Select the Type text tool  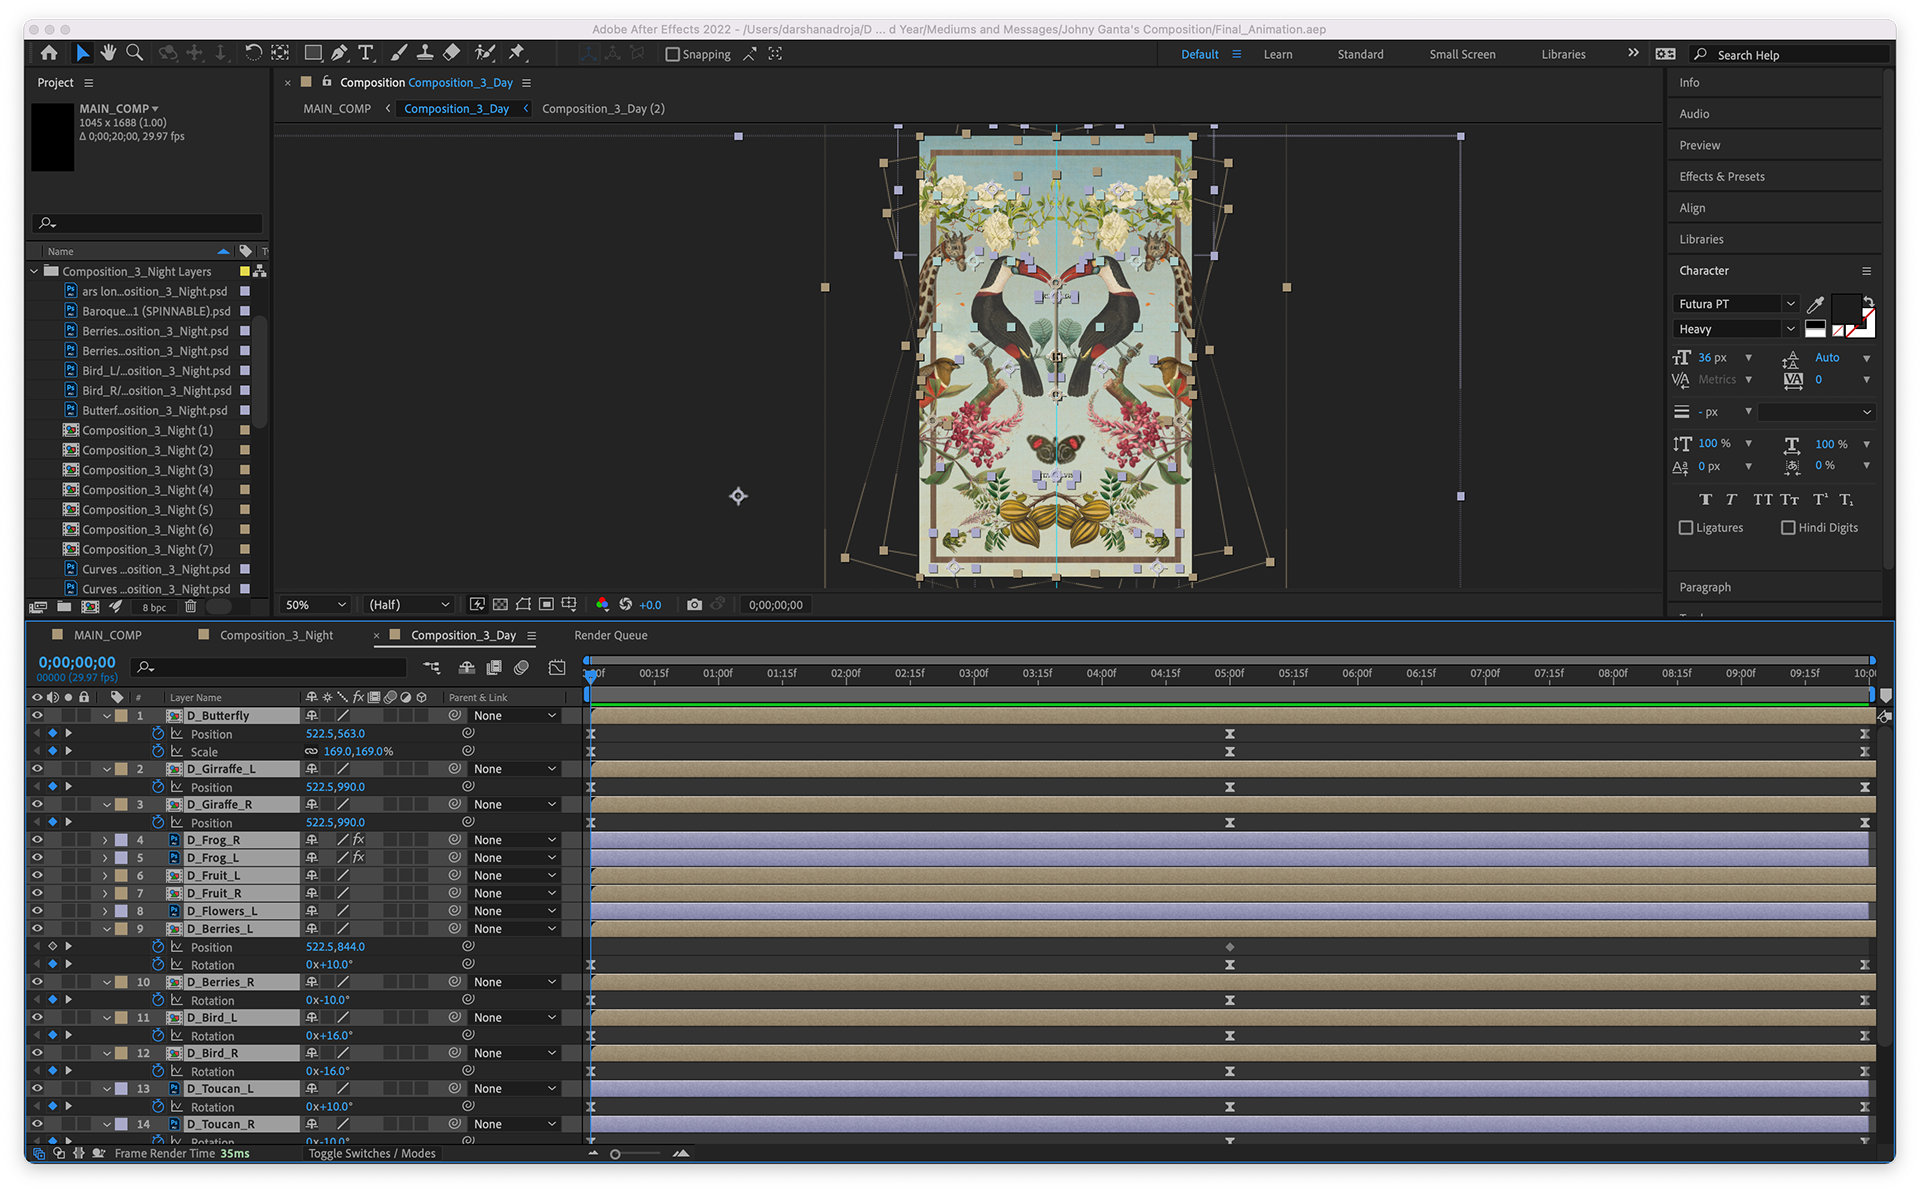tap(366, 53)
